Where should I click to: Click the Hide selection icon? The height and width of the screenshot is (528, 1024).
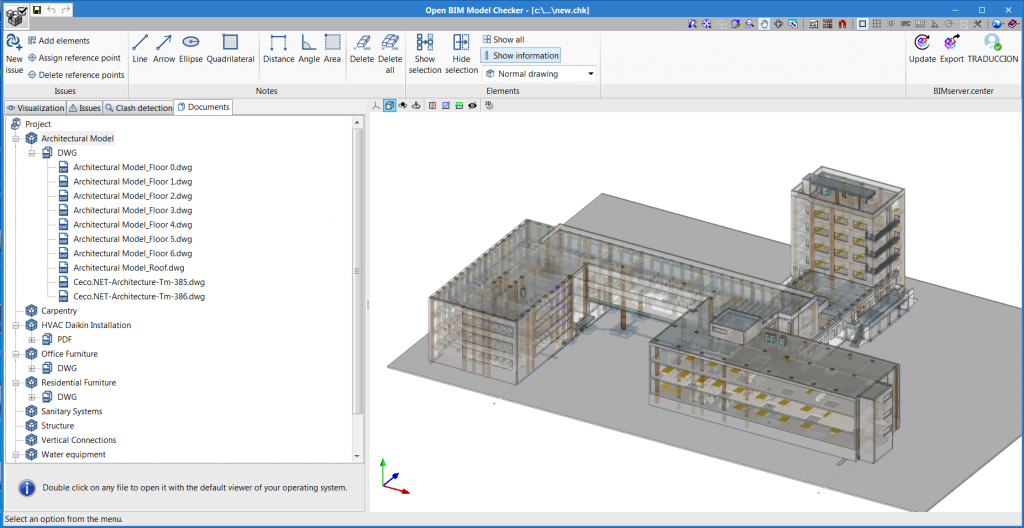click(x=461, y=52)
